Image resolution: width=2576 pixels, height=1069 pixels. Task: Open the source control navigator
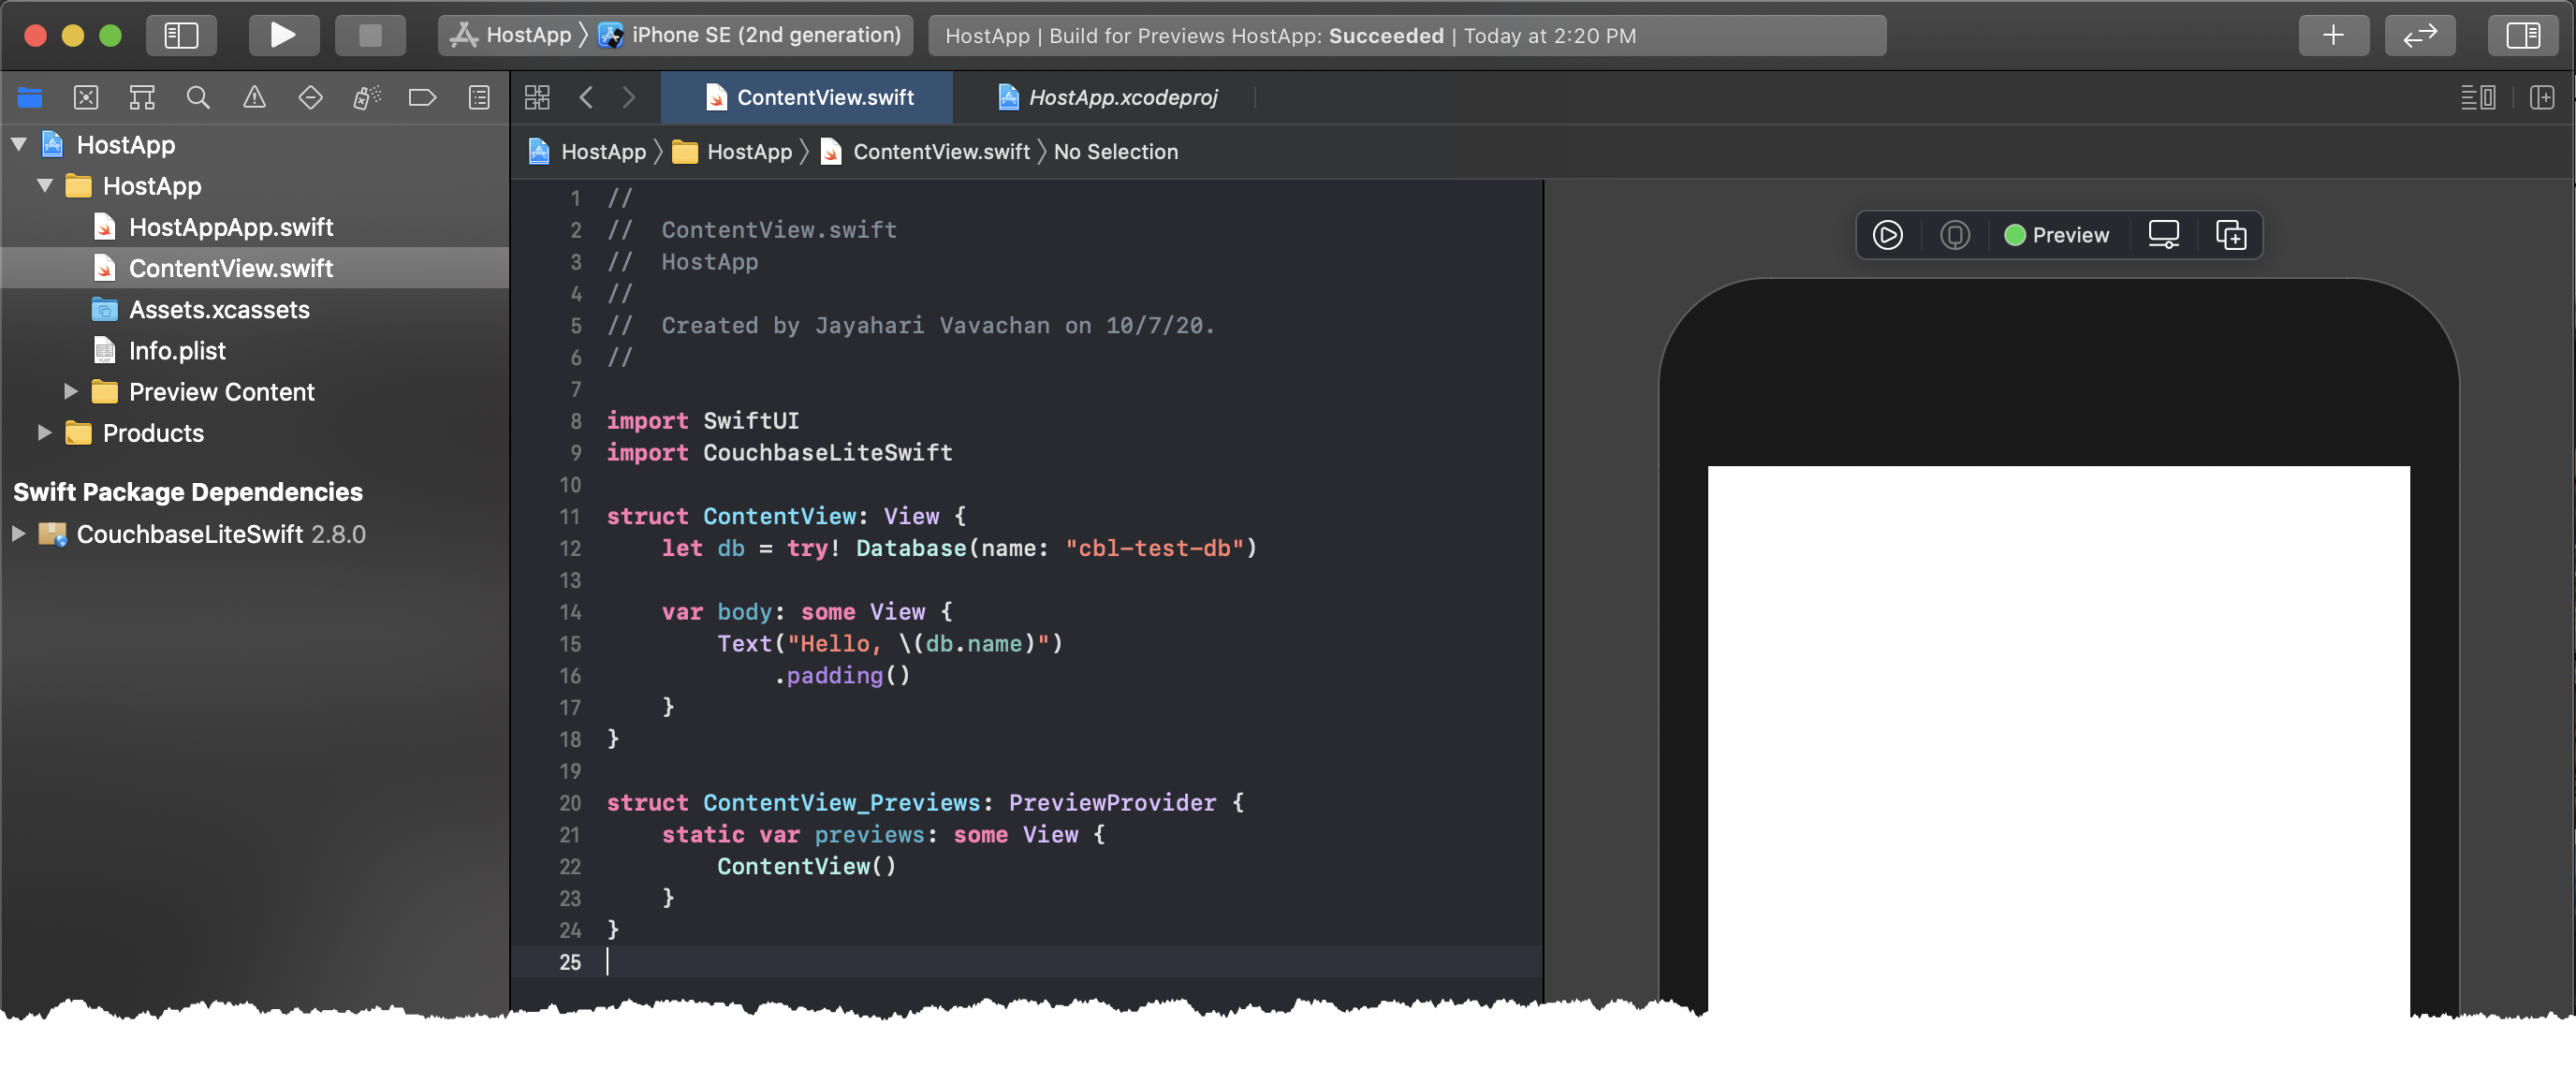point(86,97)
